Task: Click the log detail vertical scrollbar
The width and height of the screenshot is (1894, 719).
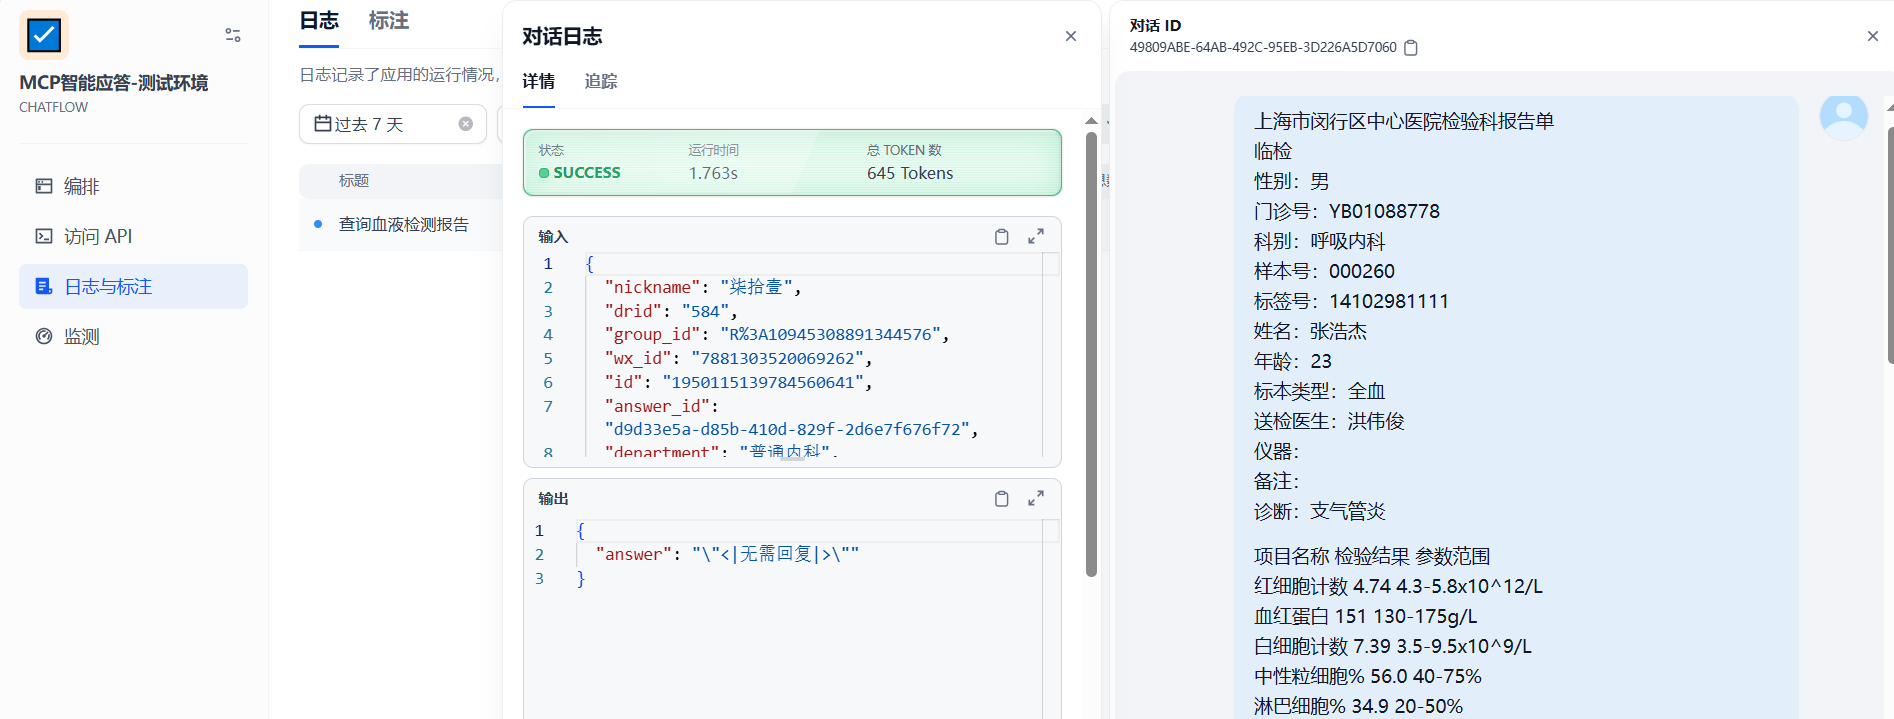Action: coord(1091,350)
